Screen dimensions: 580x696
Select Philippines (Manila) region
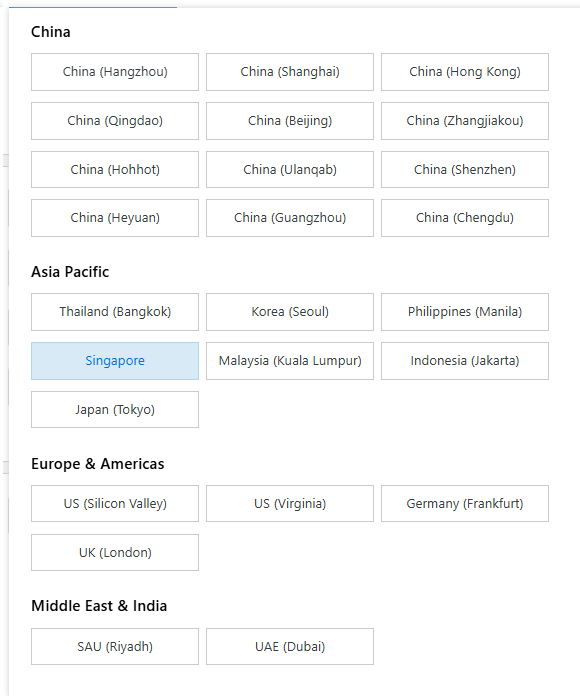465,312
